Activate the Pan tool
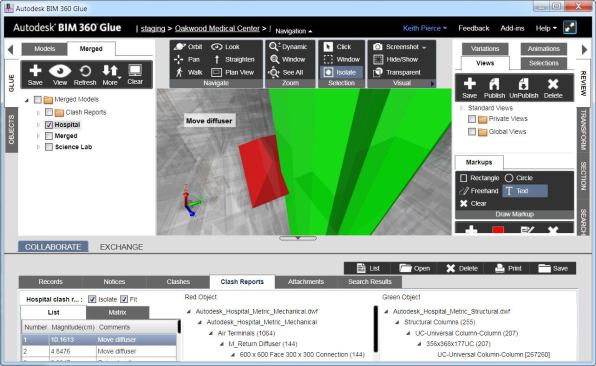The width and height of the screenshot is (596, 366). coord(187,59)
